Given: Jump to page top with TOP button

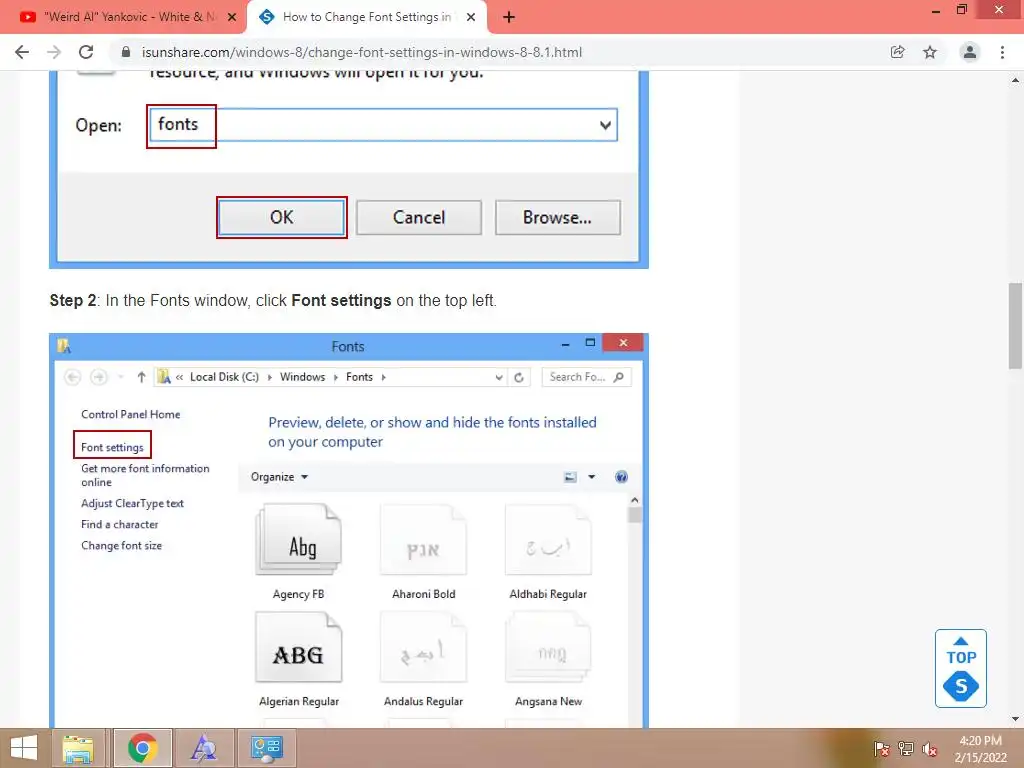Looking at the screenshot, I should pos(961,668).
